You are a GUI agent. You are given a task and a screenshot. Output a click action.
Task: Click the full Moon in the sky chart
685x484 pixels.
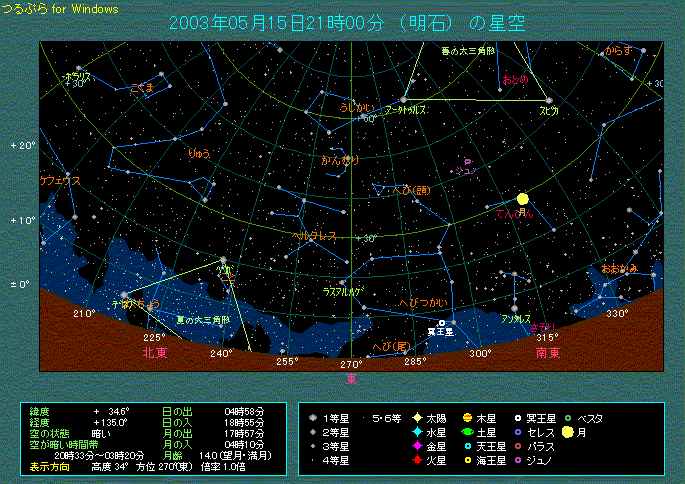(x=522, y=199)
